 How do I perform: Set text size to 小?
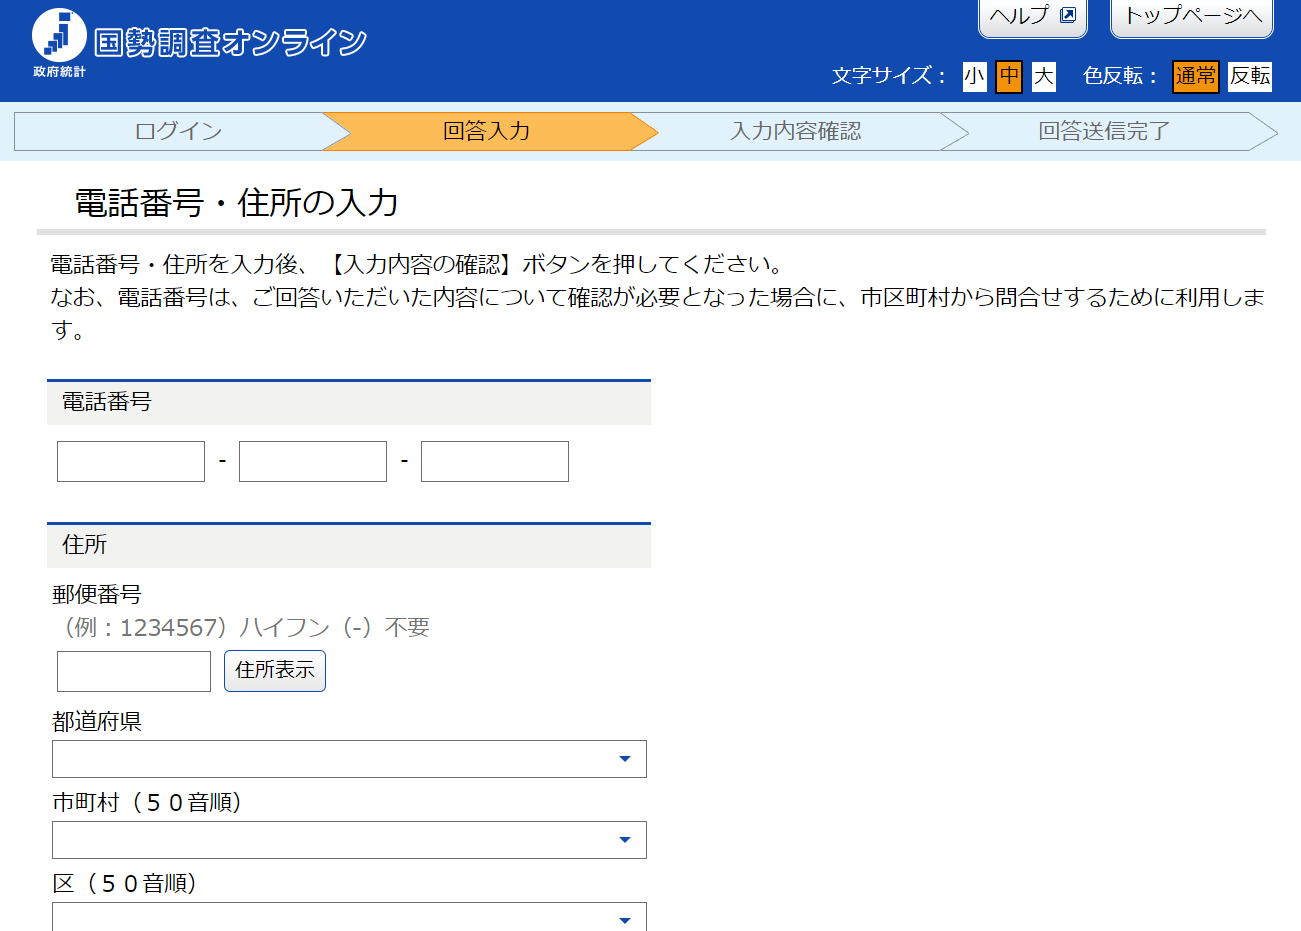click(975, 76)
